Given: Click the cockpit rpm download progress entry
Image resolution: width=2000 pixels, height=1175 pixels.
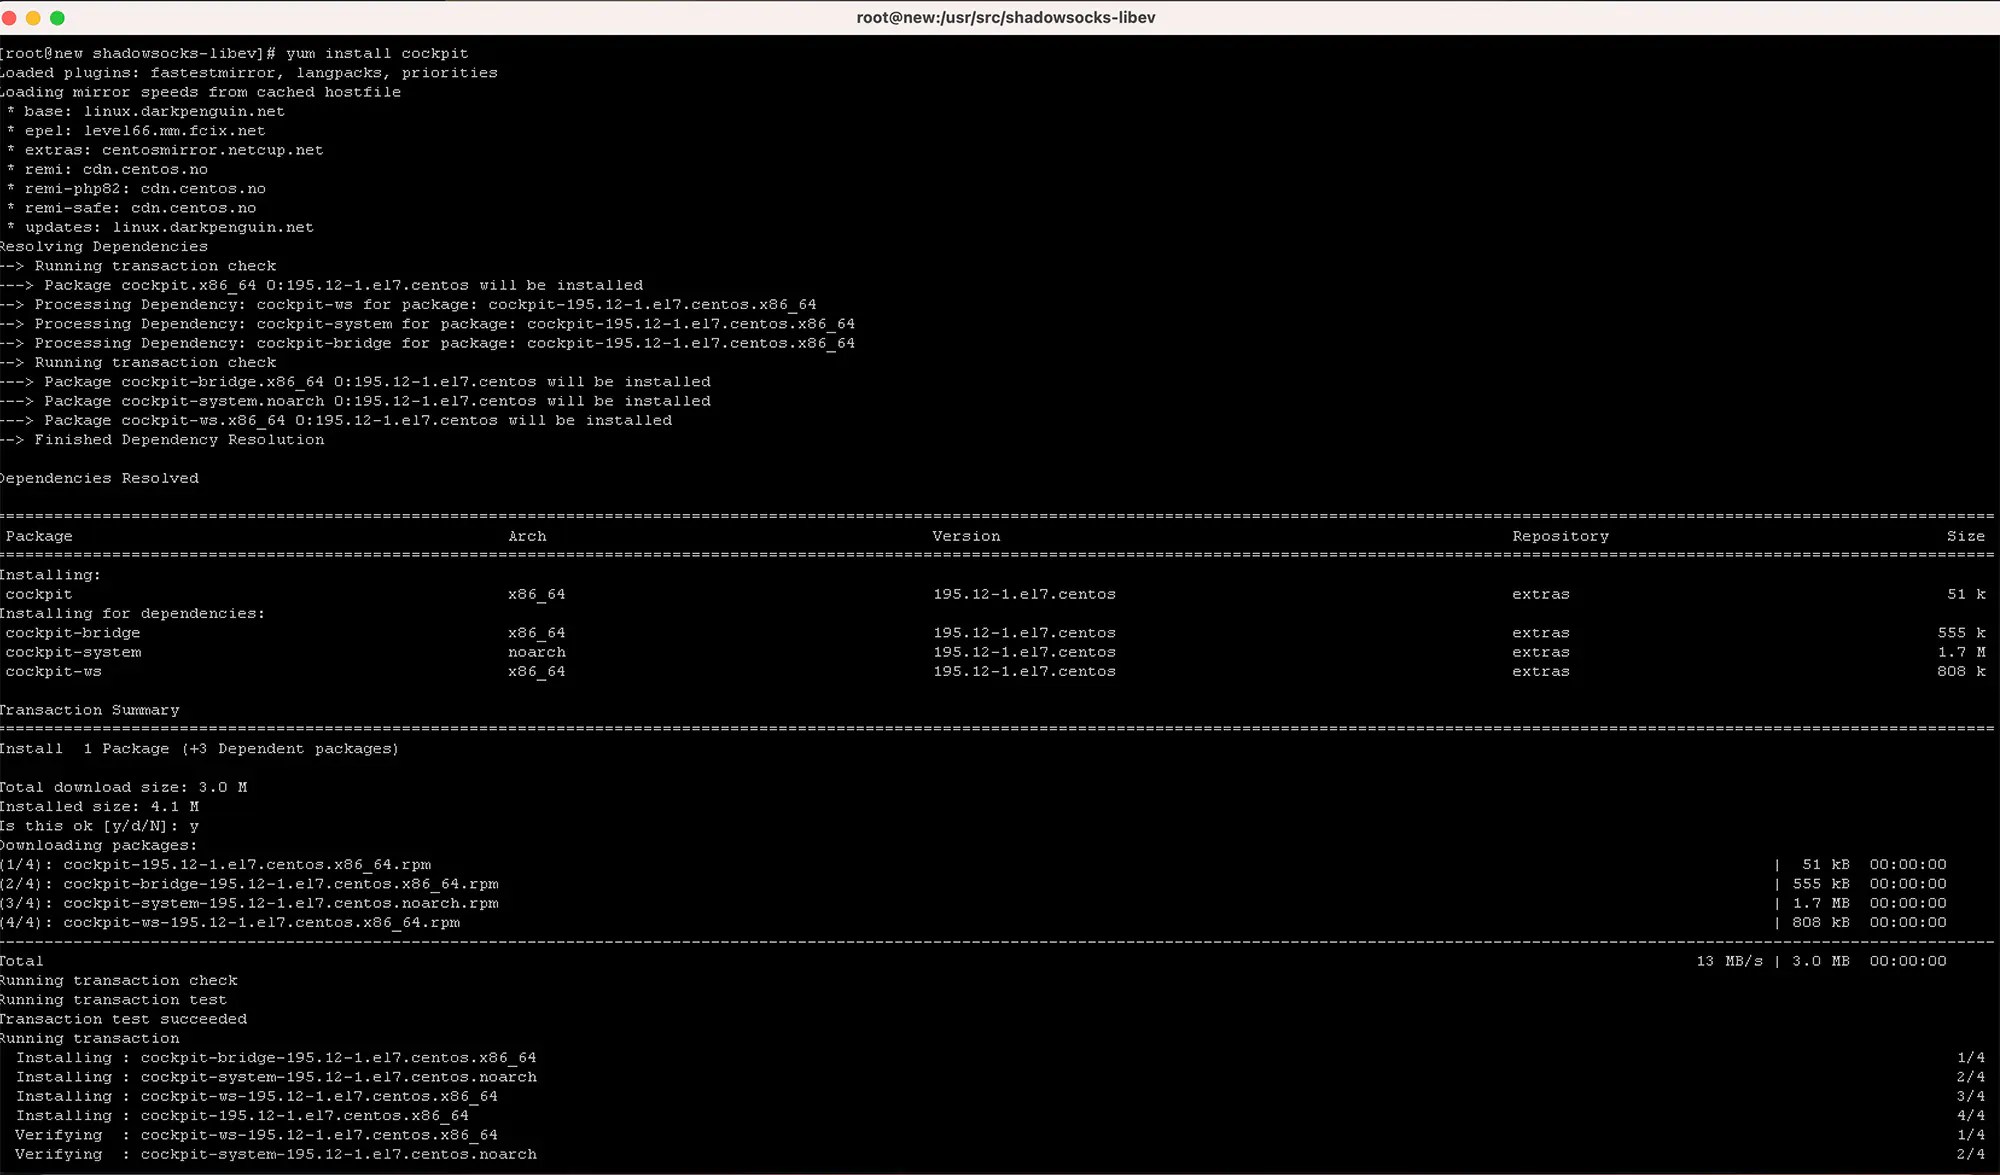Looking at the screenshot, I should (x=216, y=864).
